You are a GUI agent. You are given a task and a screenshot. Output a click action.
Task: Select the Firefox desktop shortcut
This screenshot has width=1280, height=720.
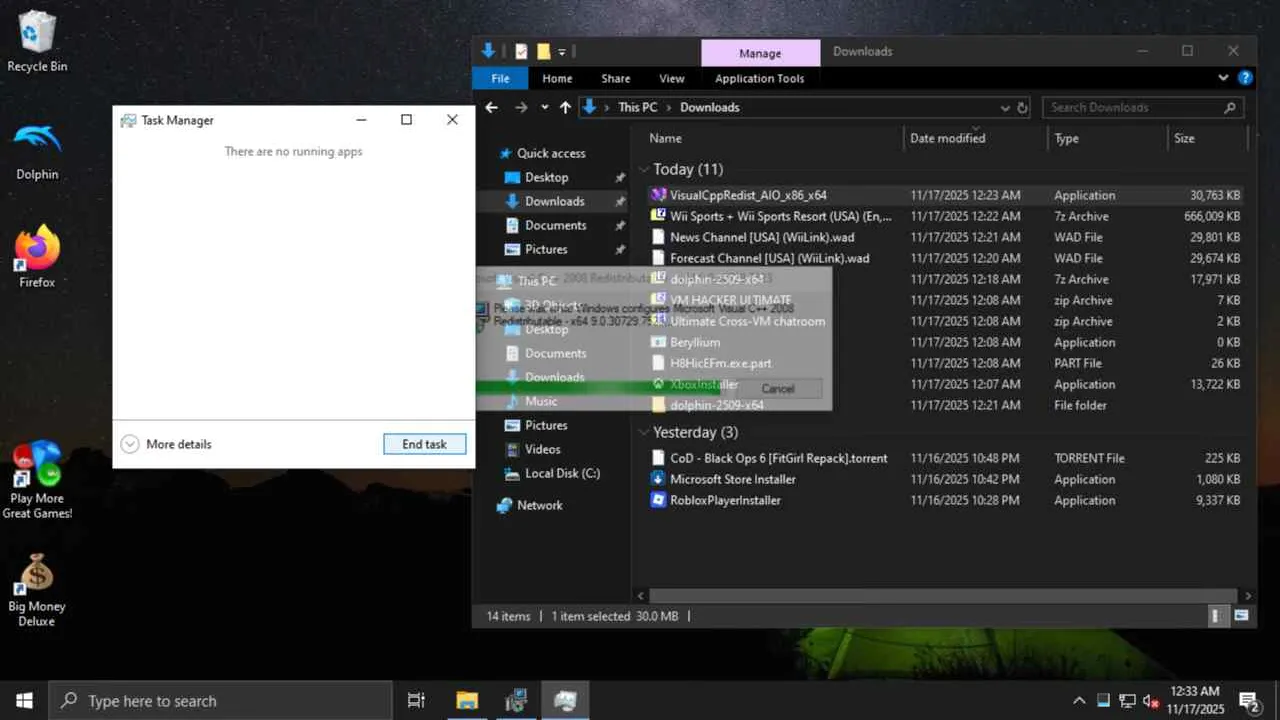tap(38, 257)
